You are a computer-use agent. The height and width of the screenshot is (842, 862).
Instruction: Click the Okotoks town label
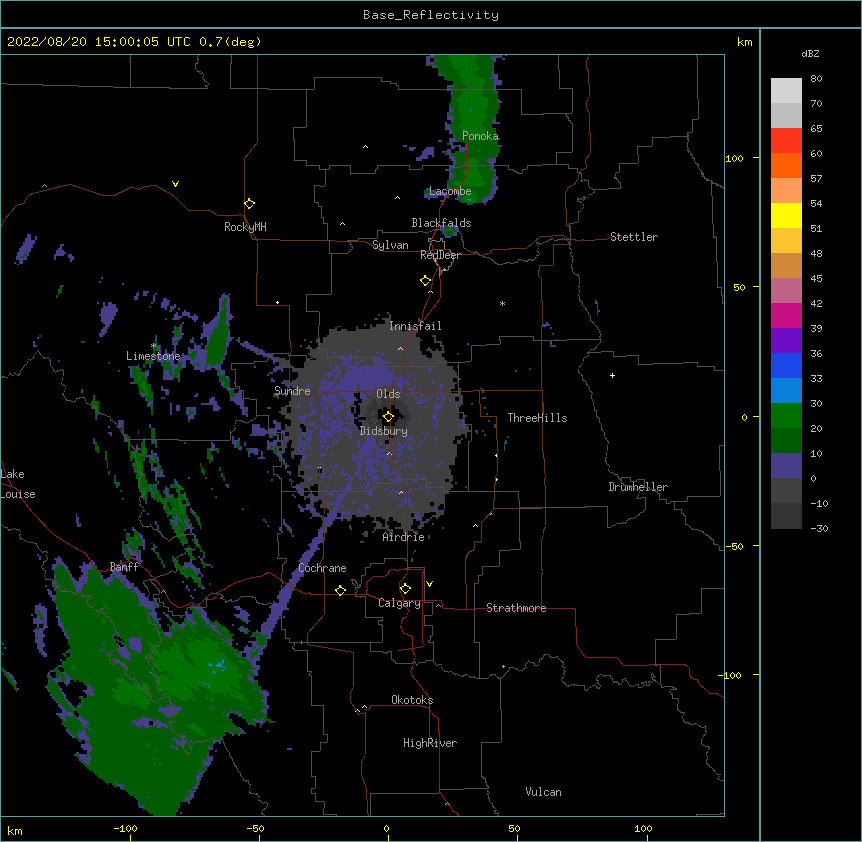click(412, 700)
